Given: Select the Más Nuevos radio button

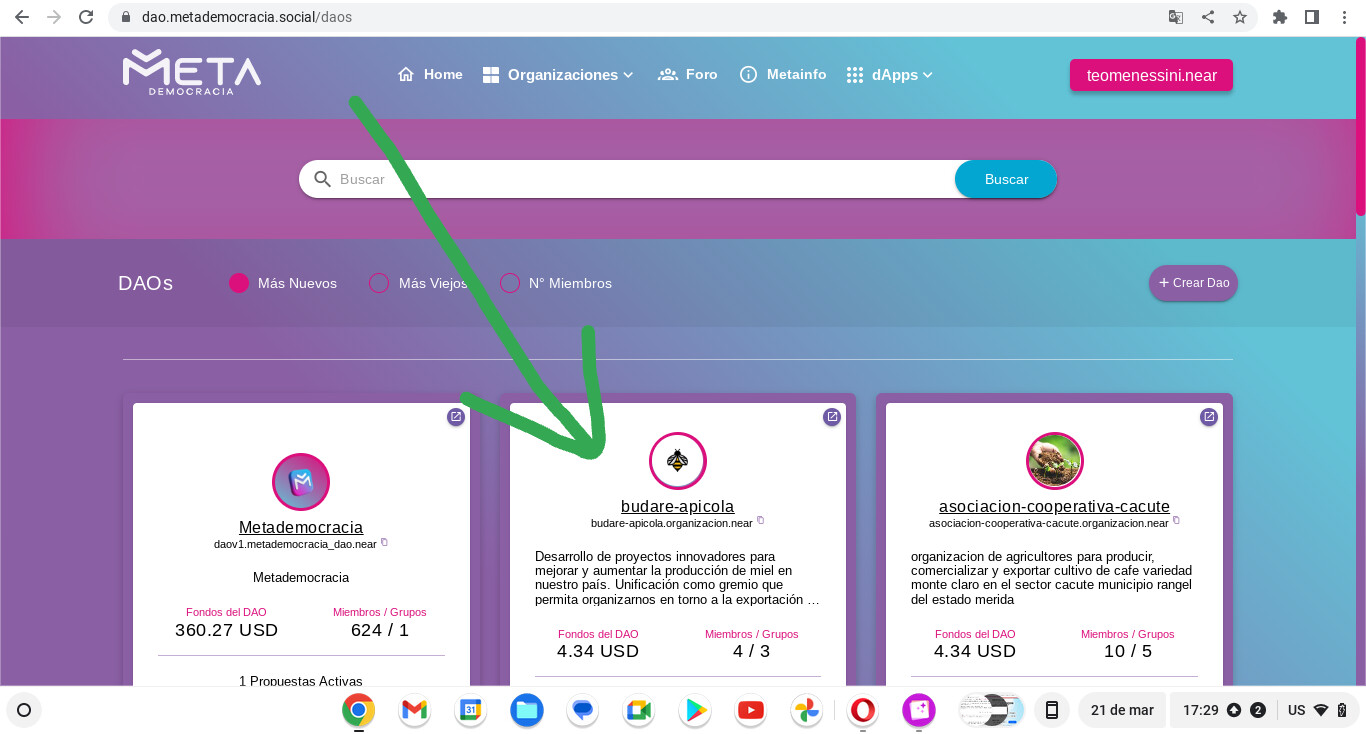Looking at the screenshot, I should pos(239,283).
